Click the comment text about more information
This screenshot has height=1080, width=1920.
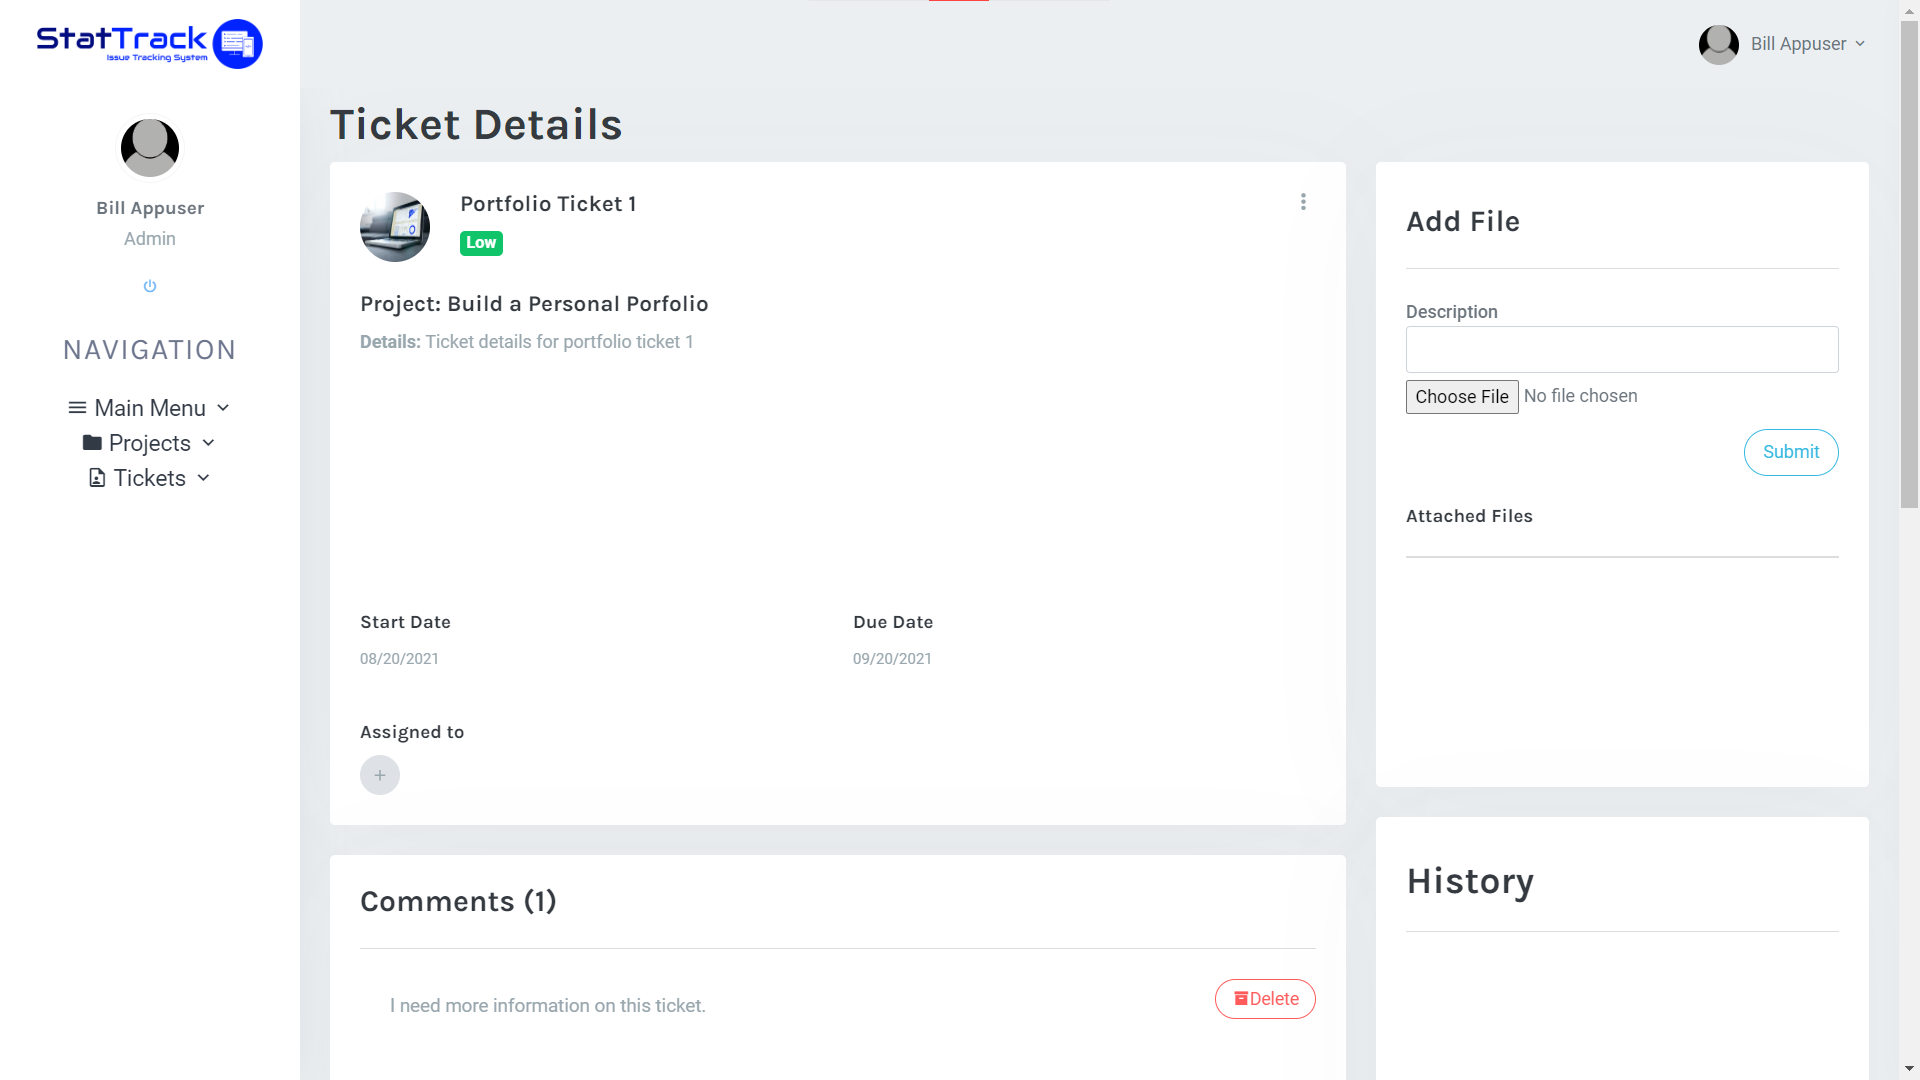point(548,1006)
